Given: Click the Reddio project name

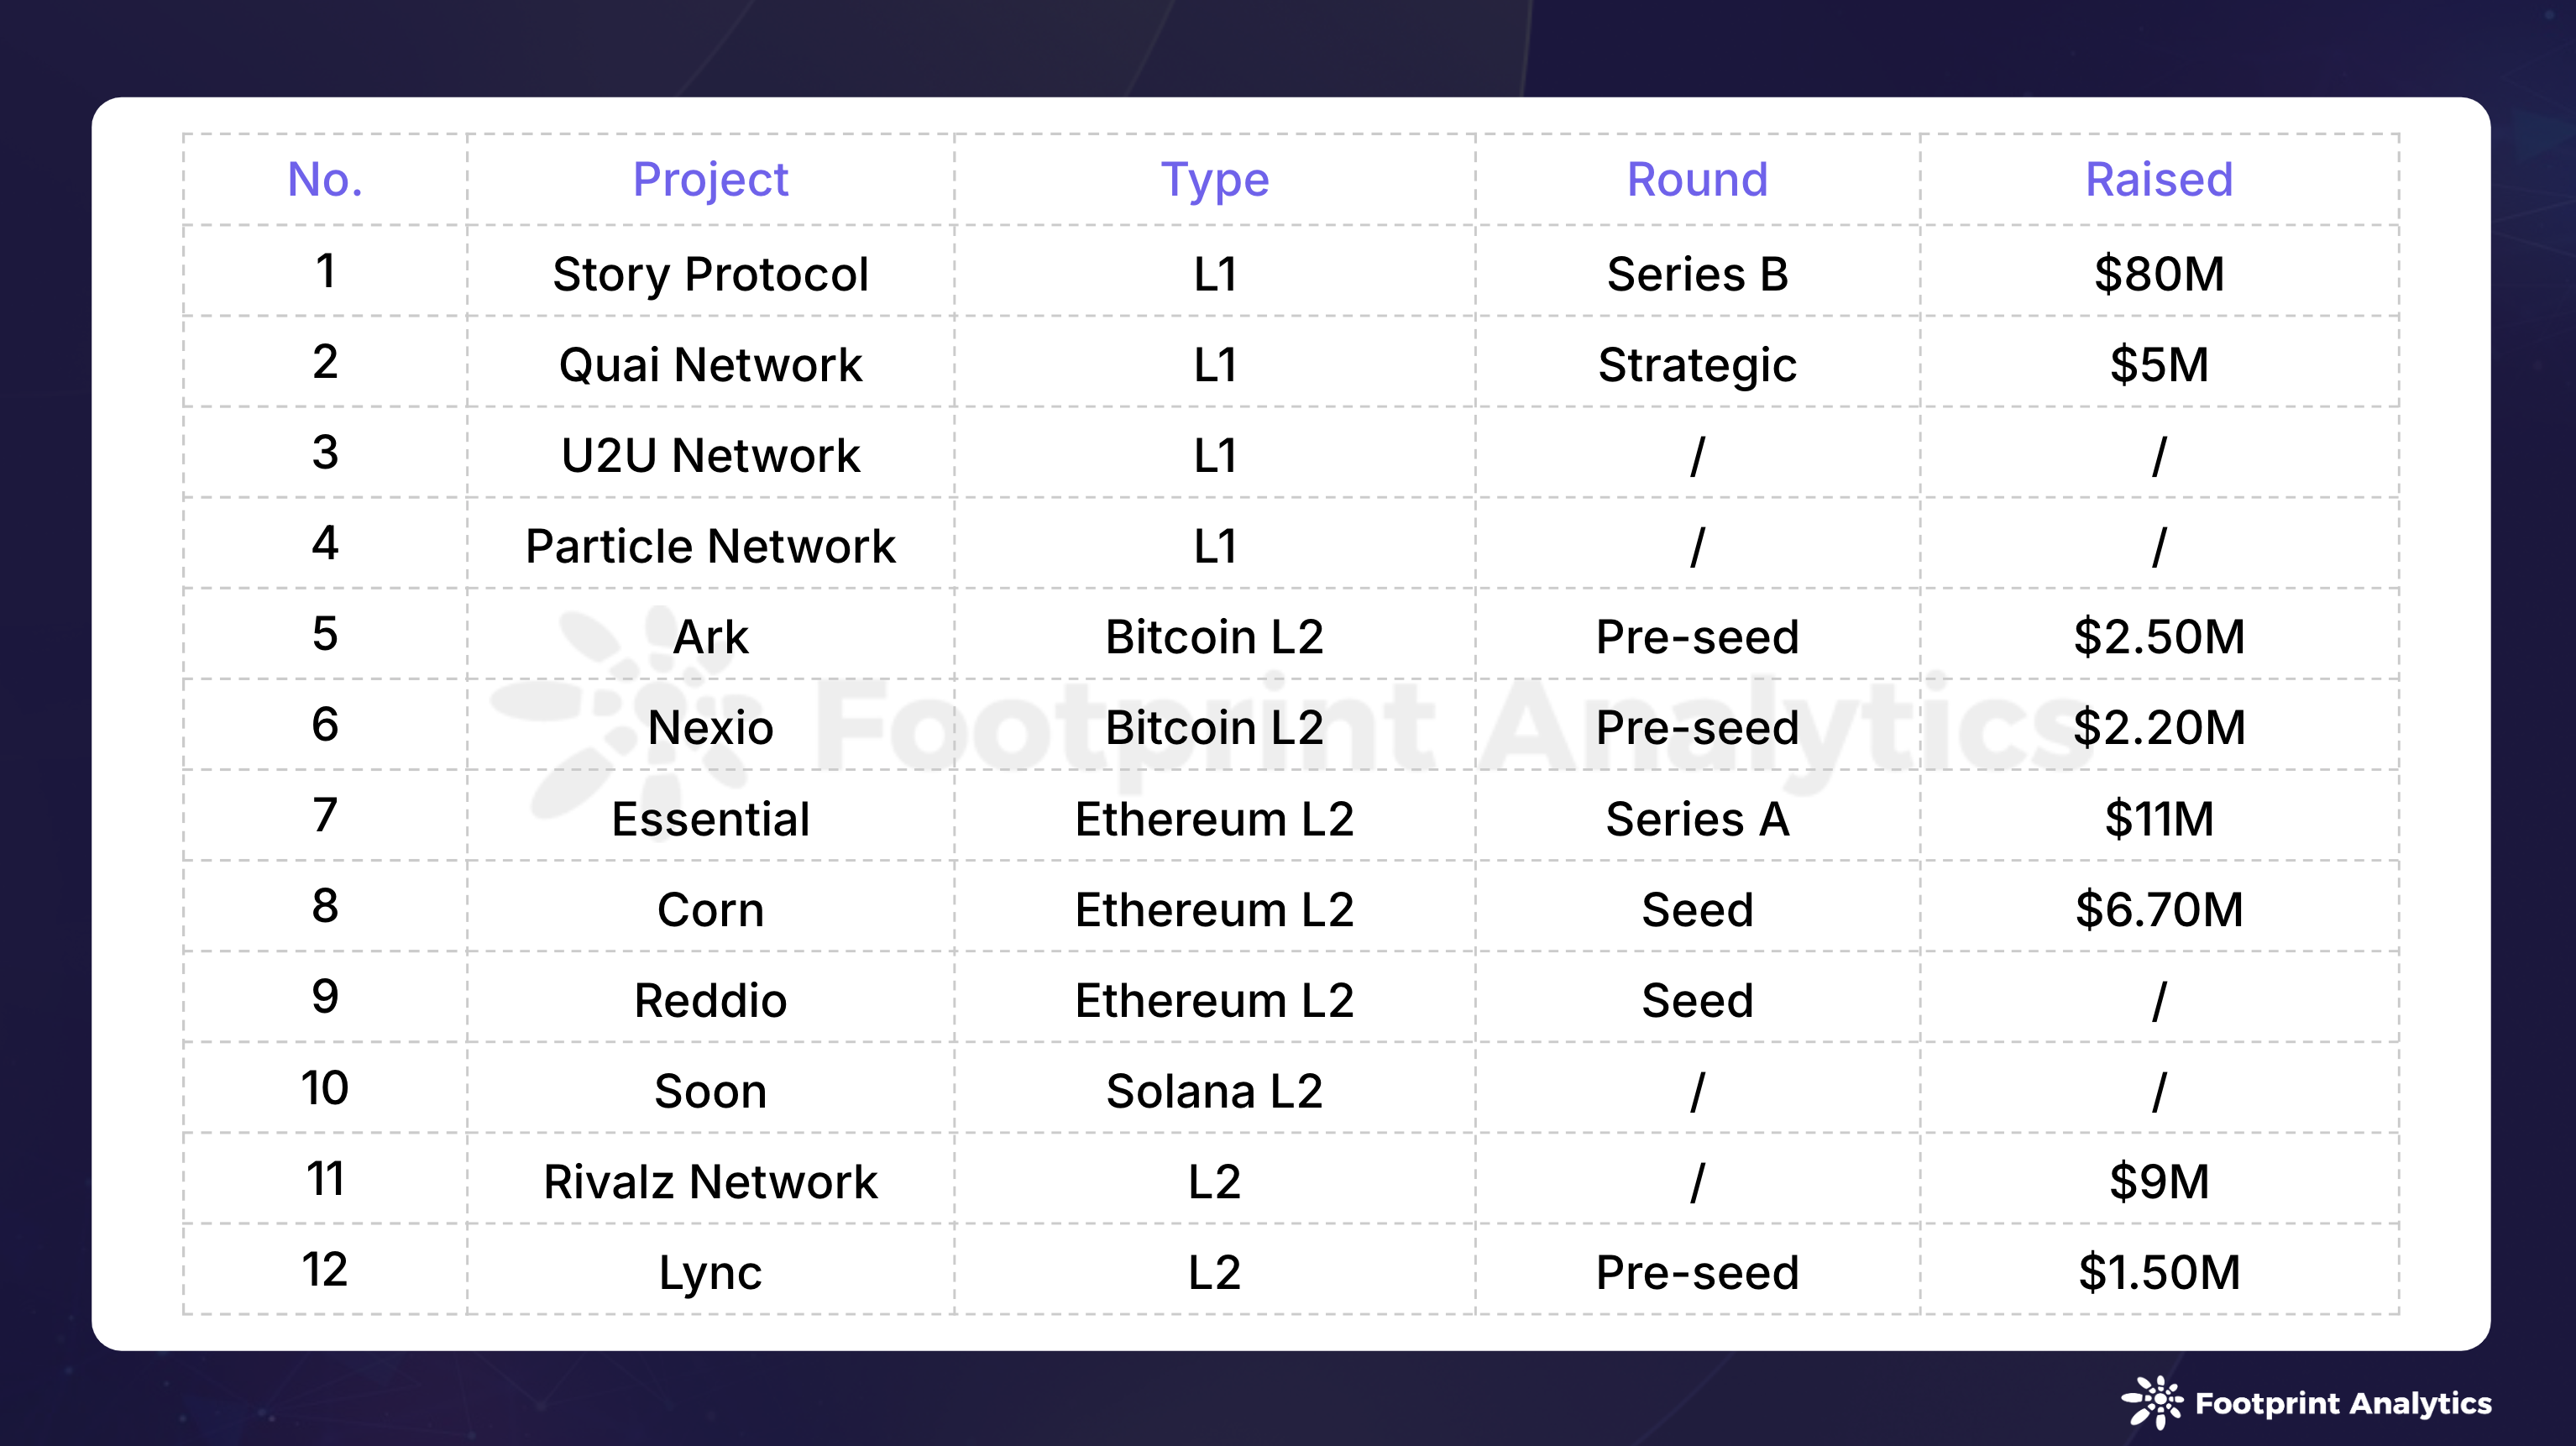Looking at the screenshot, I should [710, 1001].
